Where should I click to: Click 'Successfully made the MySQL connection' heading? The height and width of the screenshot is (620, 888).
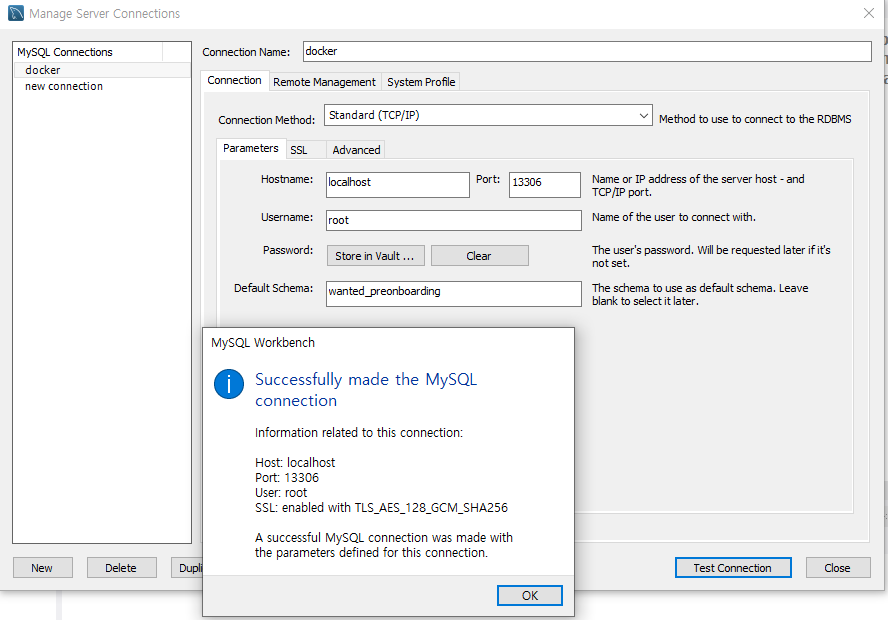[x=366, y=390]
